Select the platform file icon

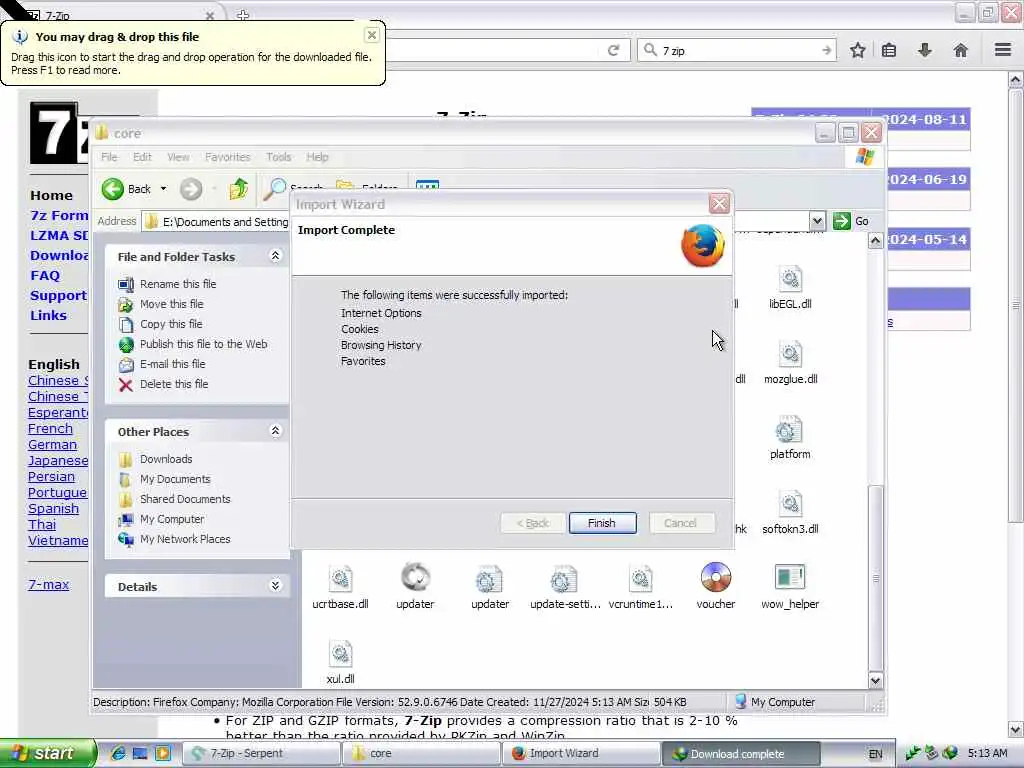click(790, 430)
